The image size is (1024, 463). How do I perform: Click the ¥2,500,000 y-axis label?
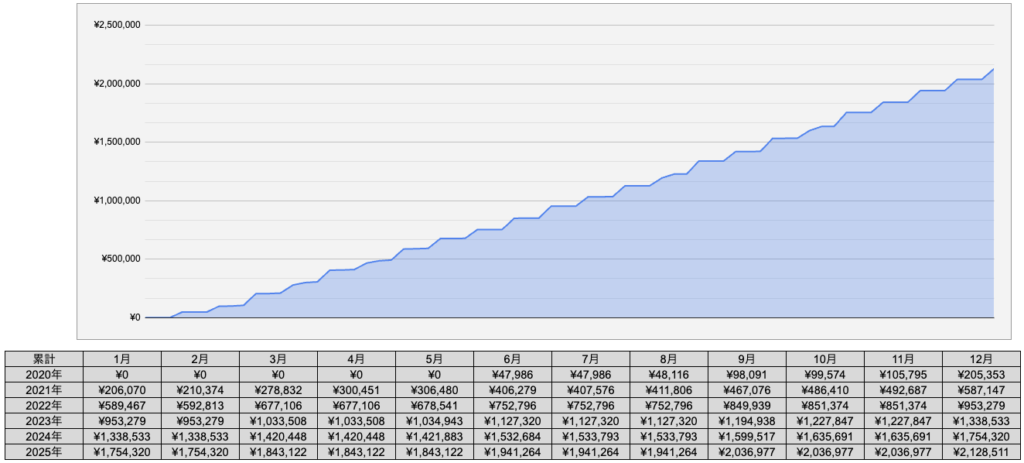pyautogui.click(x=116, y=24)
